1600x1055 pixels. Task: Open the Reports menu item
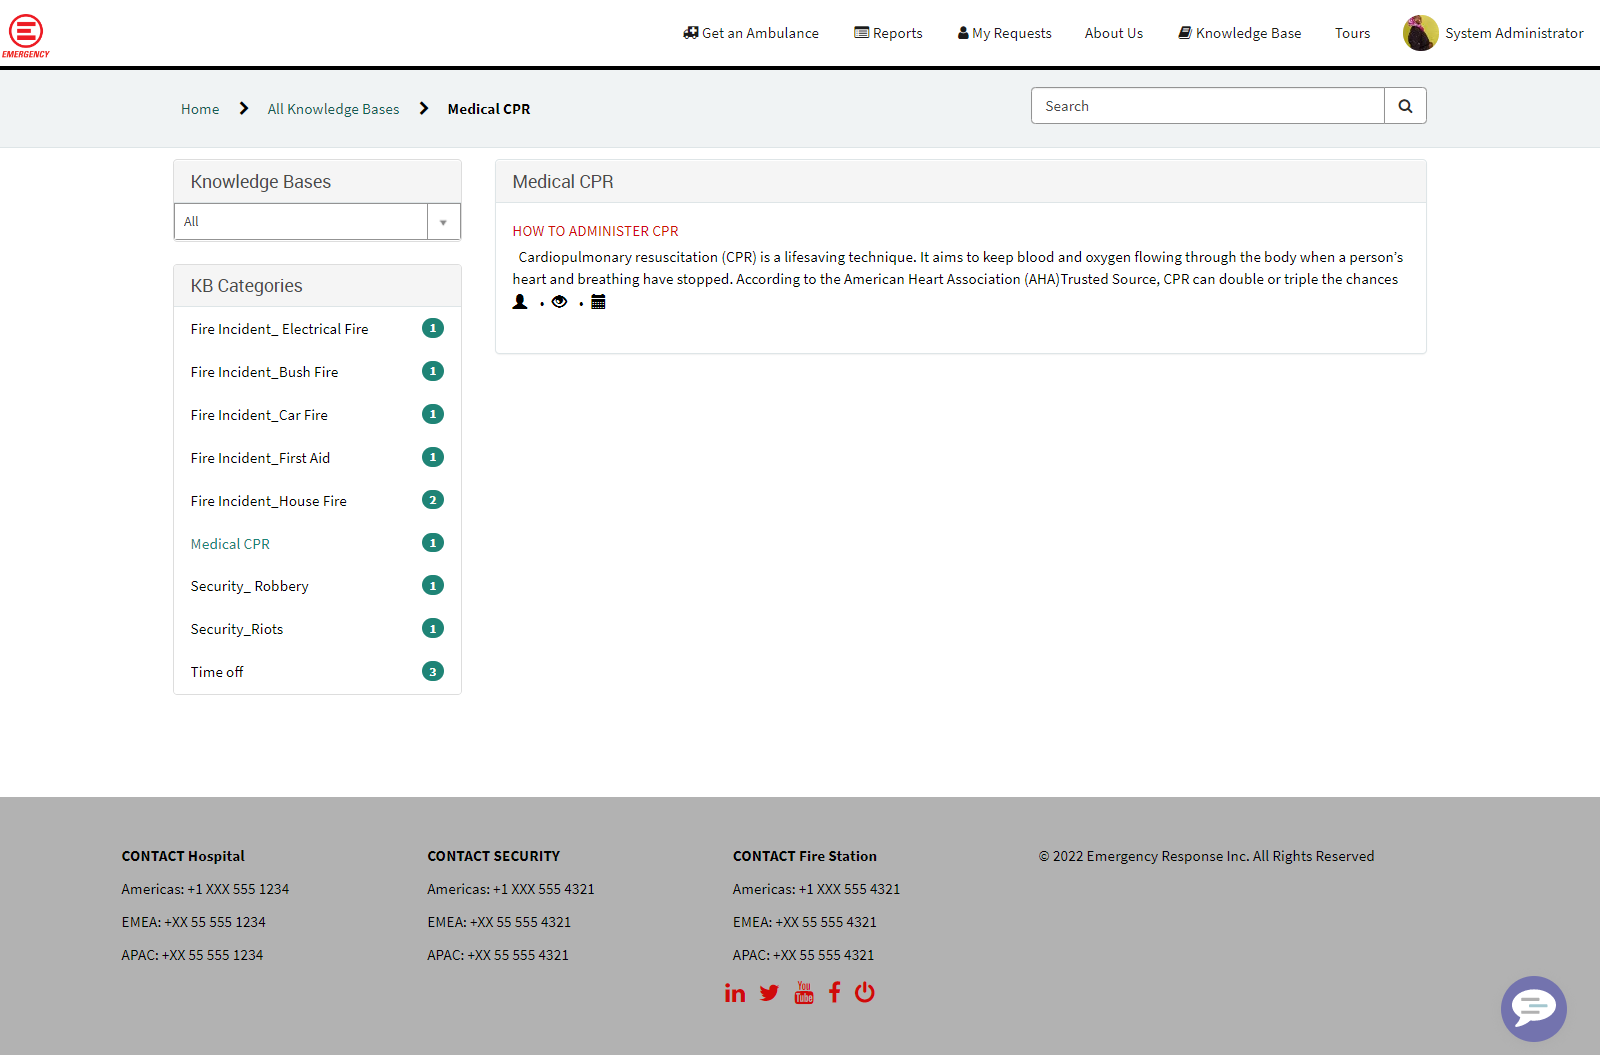coord(888,33)
